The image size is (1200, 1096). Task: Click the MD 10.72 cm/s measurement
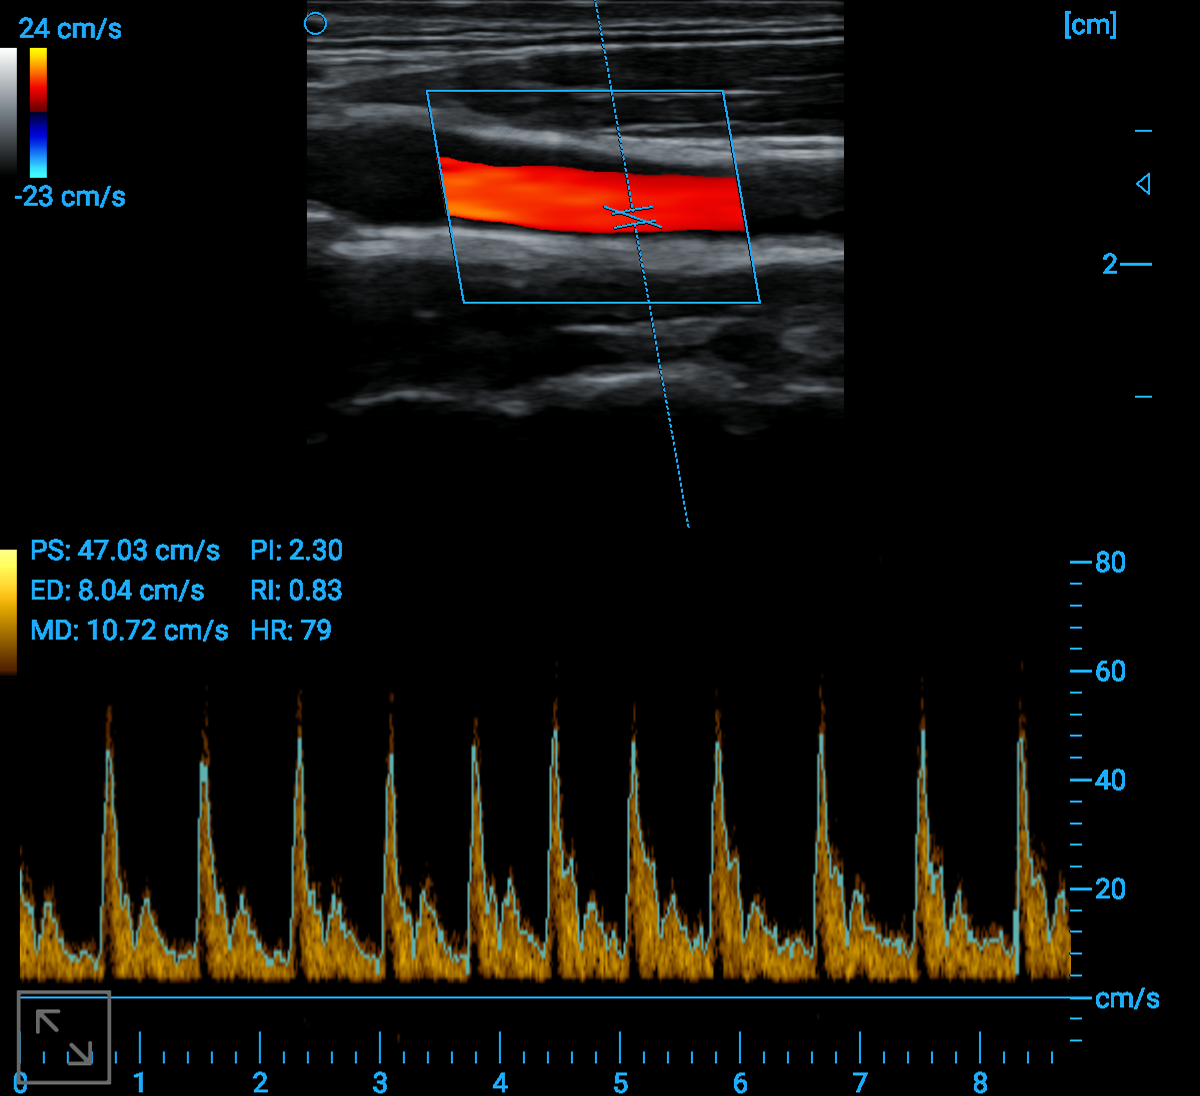[x=129, y=631]
